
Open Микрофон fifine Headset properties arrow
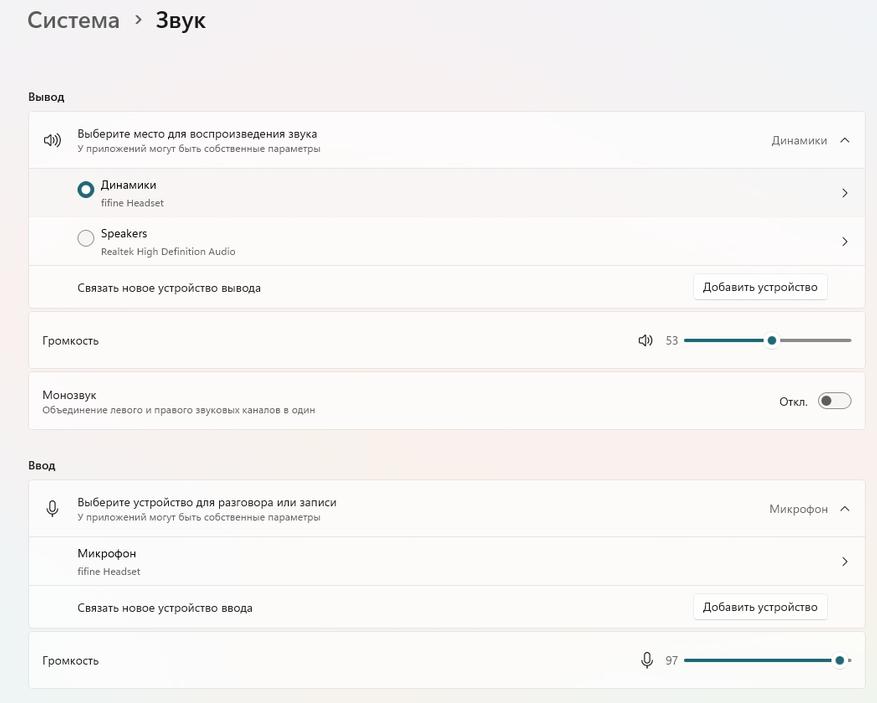(x=844, y=562)
